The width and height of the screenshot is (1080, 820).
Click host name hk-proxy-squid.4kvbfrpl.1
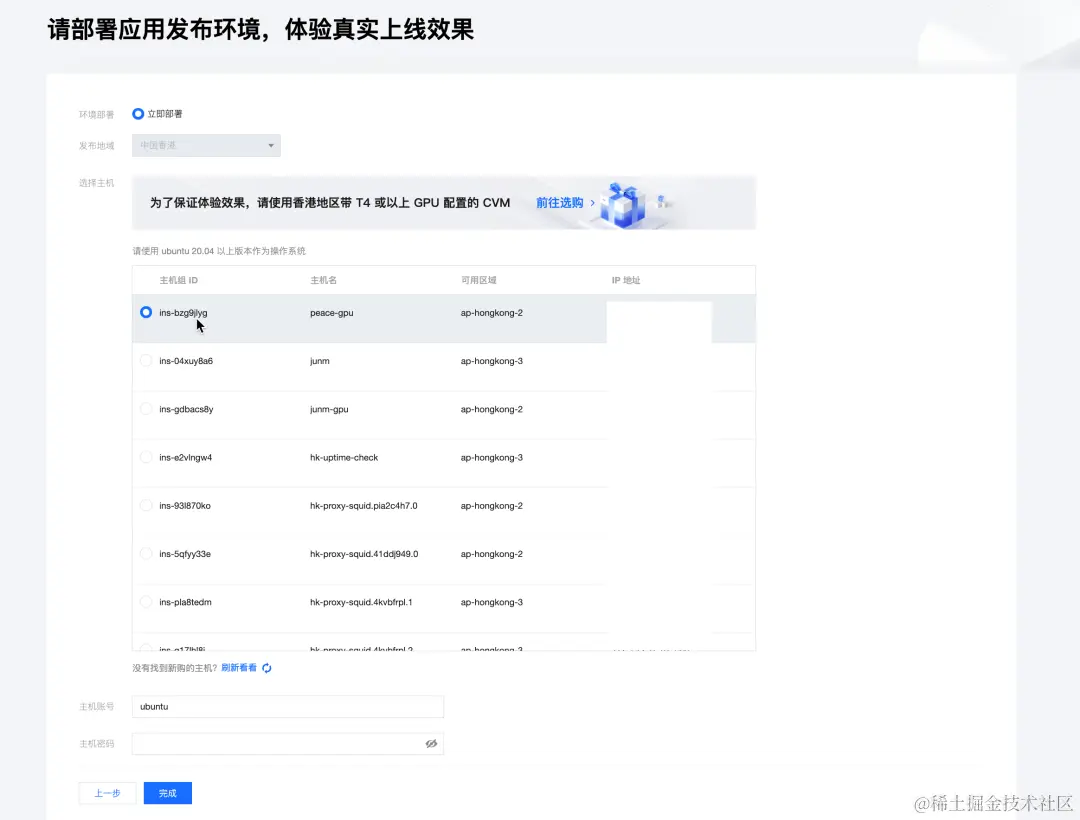click(x=361, y=602)
